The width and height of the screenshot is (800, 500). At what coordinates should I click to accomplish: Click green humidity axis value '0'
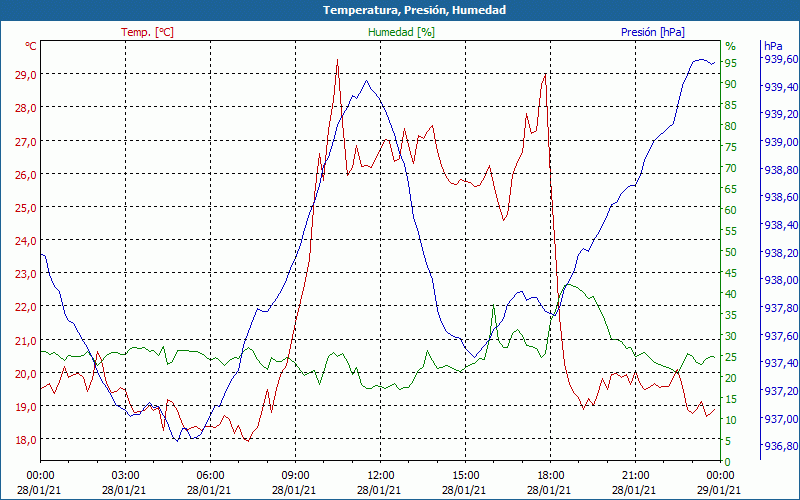coord(728,462)
